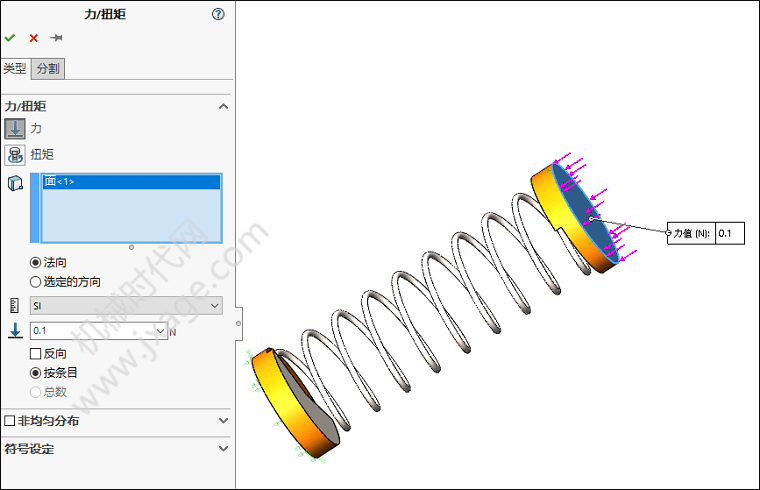This screenshot has height=490, width=760.
Task: Click the face selection cube icon
Action: pyautogui.click(x=15, y=184)
